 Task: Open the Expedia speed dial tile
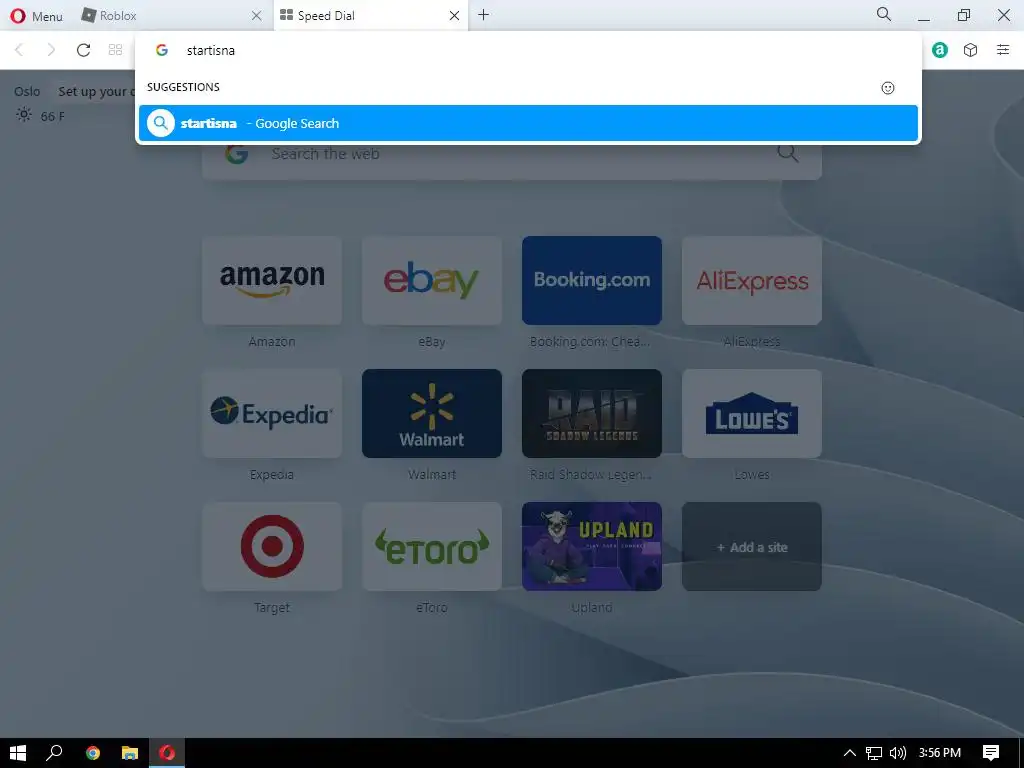pos(272,413)
